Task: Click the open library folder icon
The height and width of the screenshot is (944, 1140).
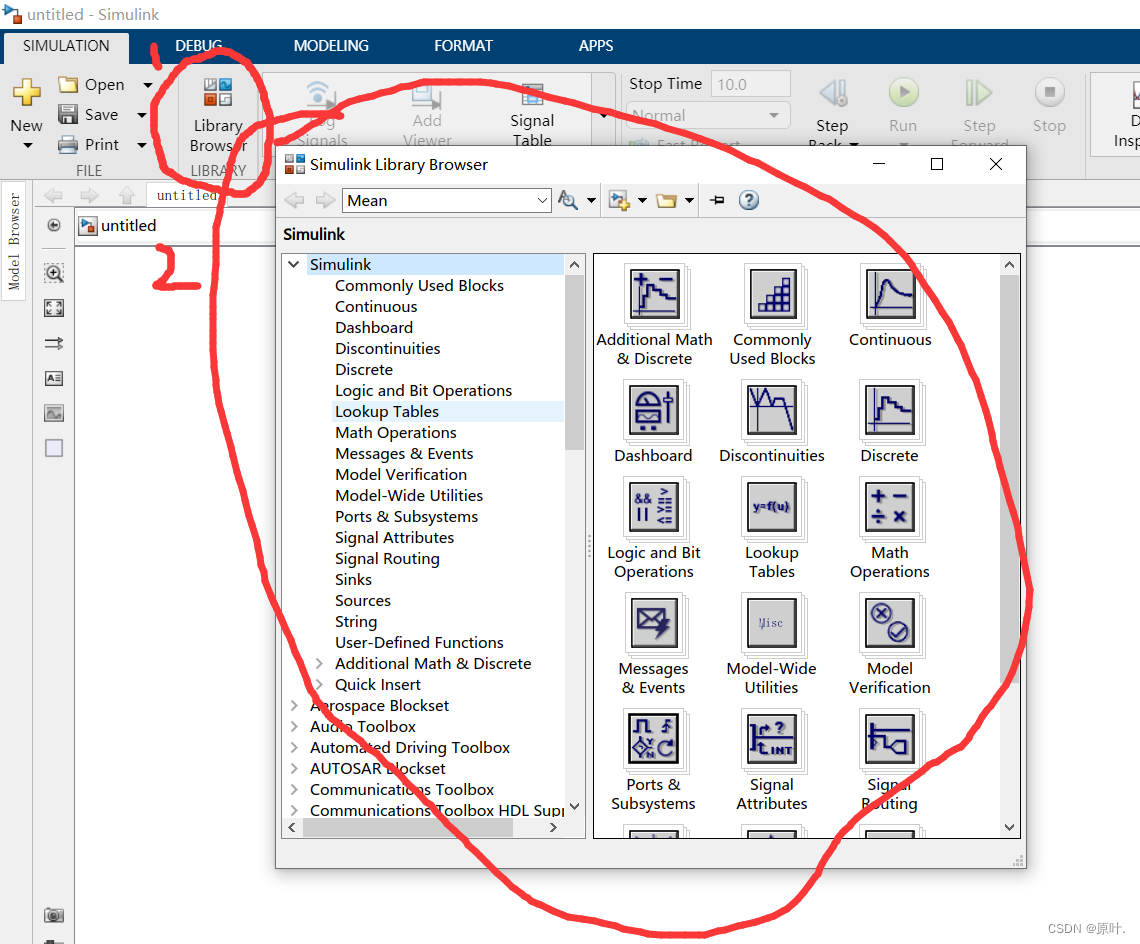Action: tap(666, 200)
